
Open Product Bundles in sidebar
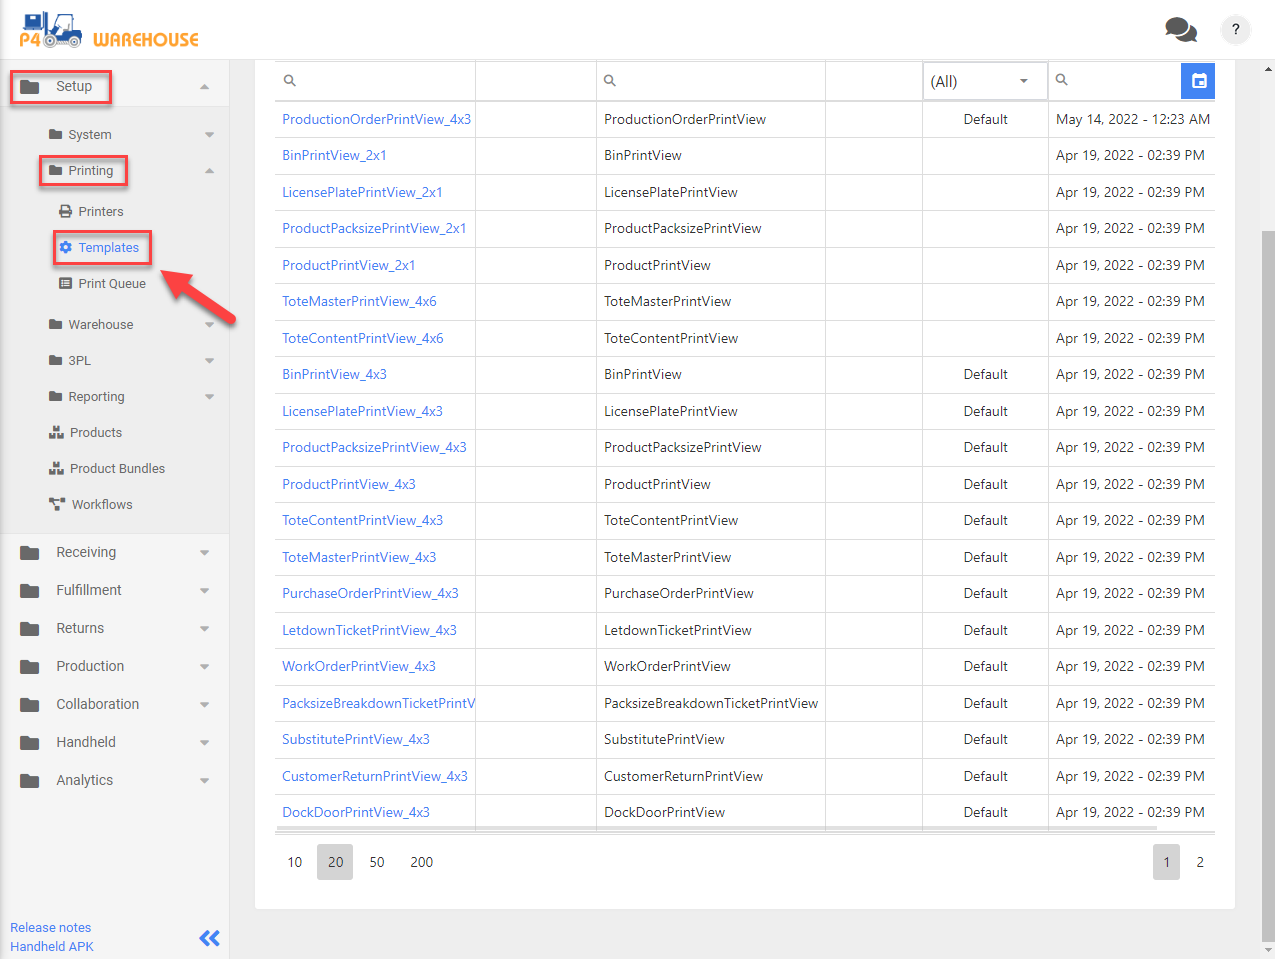[x=116, y=469]
